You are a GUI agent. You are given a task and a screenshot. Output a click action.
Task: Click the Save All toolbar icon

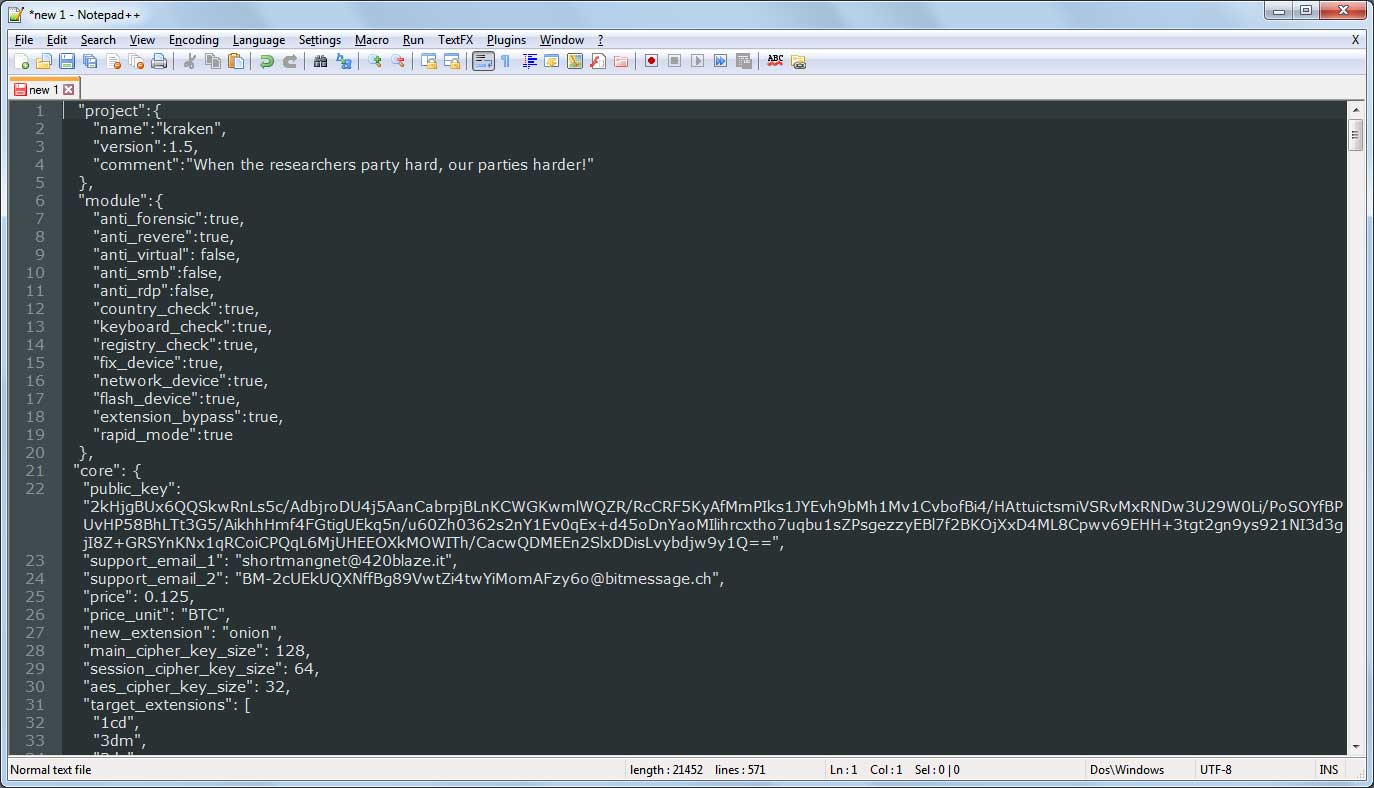pos(90,61)
